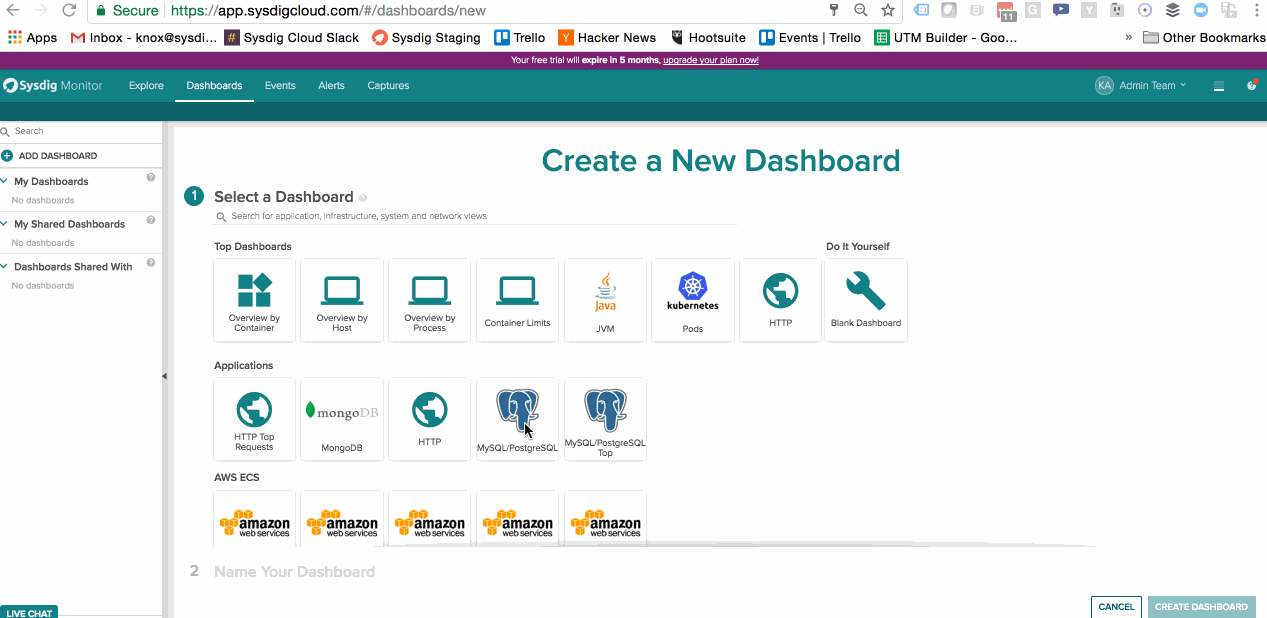Screen dimensions: 1267x618
Task: Open the notifications icon in top bar
Action: click(1251, 85)
